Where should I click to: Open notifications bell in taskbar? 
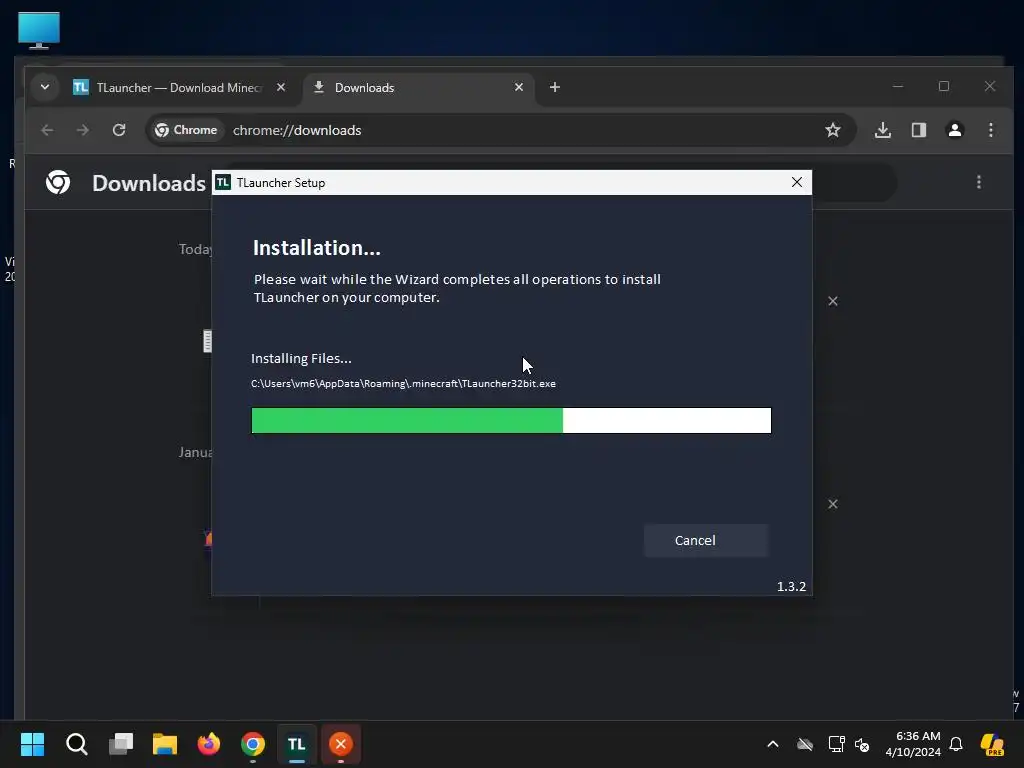pos(956,744)
